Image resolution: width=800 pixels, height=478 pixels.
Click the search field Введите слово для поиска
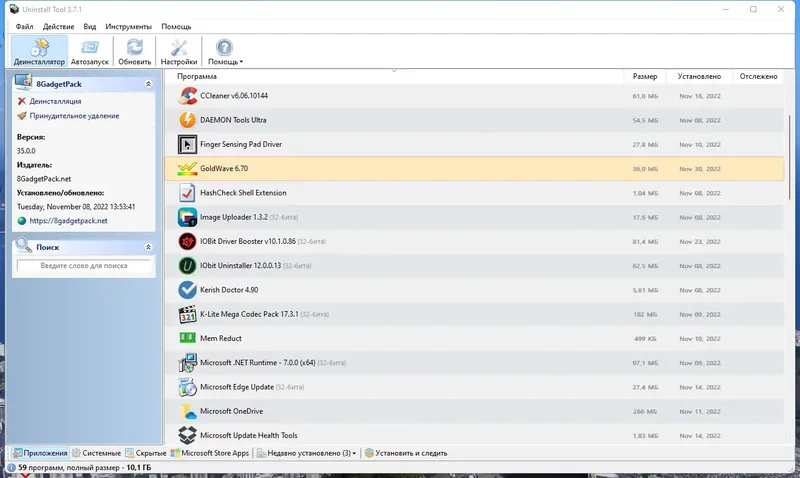pos(84,266)
